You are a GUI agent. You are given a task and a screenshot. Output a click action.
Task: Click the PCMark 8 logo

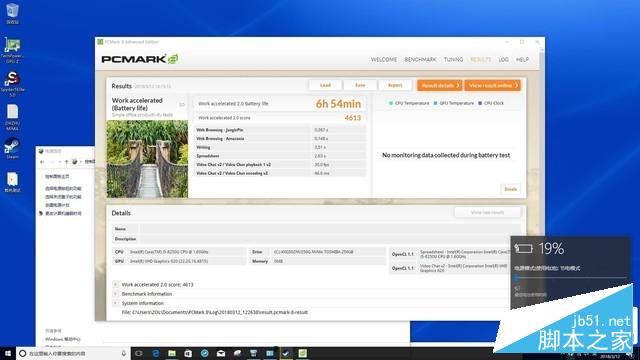click(140, 59)
